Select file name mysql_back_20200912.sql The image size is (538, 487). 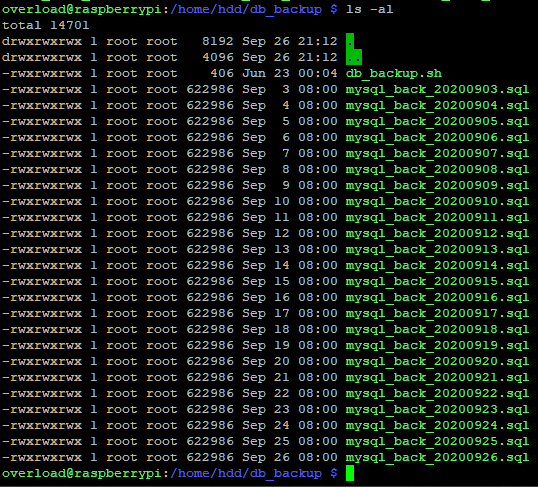pyautogui.click(x=437, y=234)
